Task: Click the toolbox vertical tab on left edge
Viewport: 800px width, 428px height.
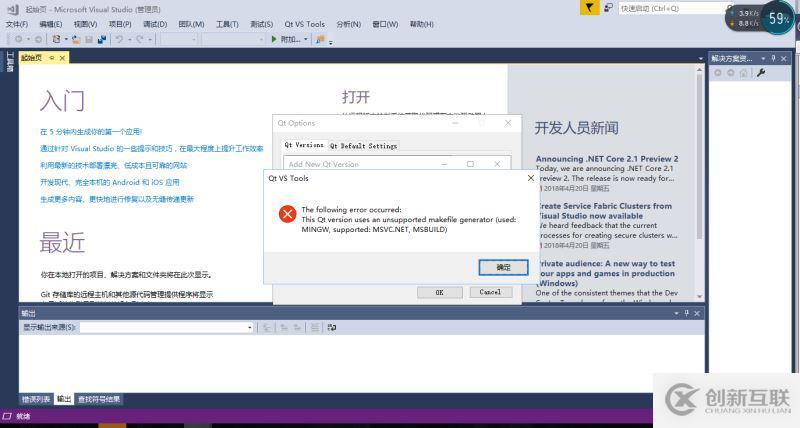Action: click(x=10, y=61)
